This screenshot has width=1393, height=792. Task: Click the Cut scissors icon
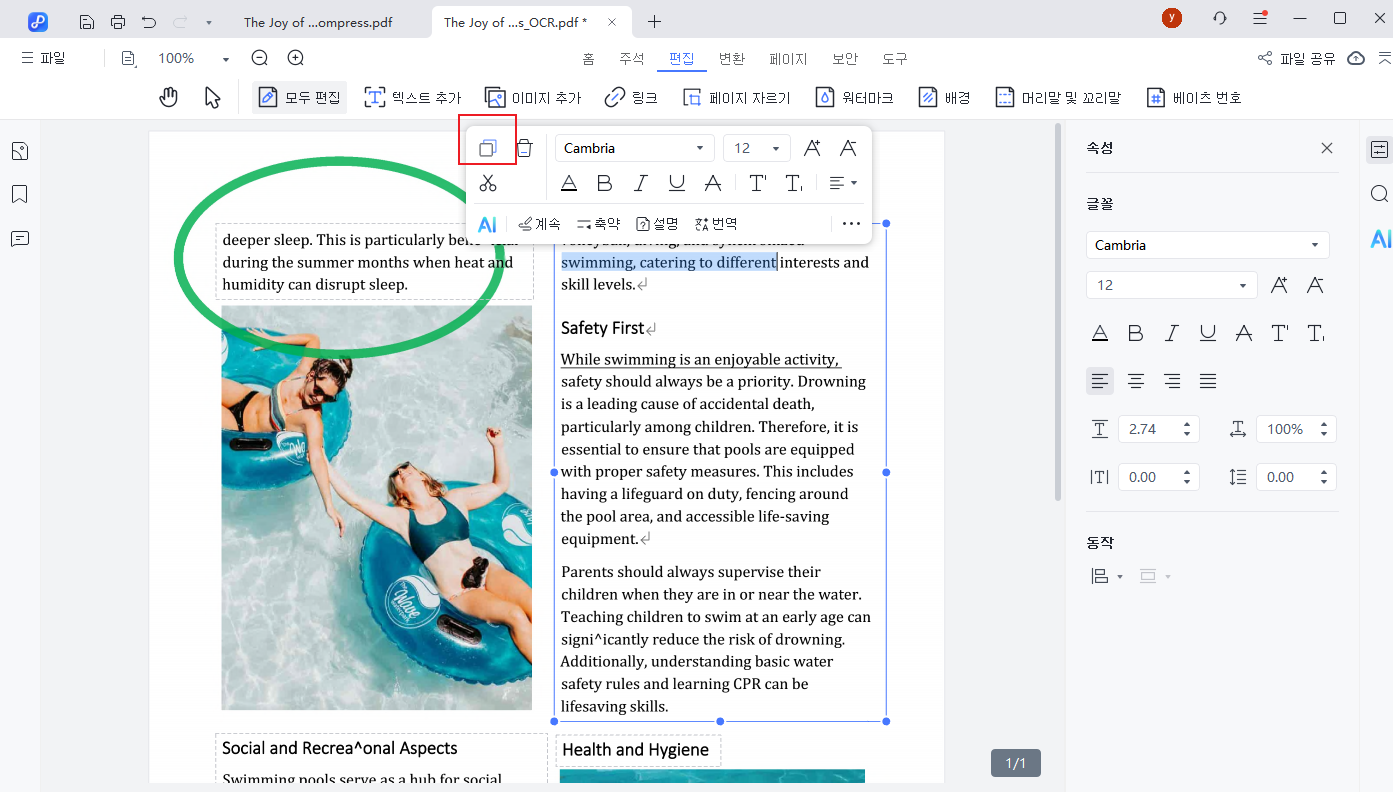pos(488,182)
